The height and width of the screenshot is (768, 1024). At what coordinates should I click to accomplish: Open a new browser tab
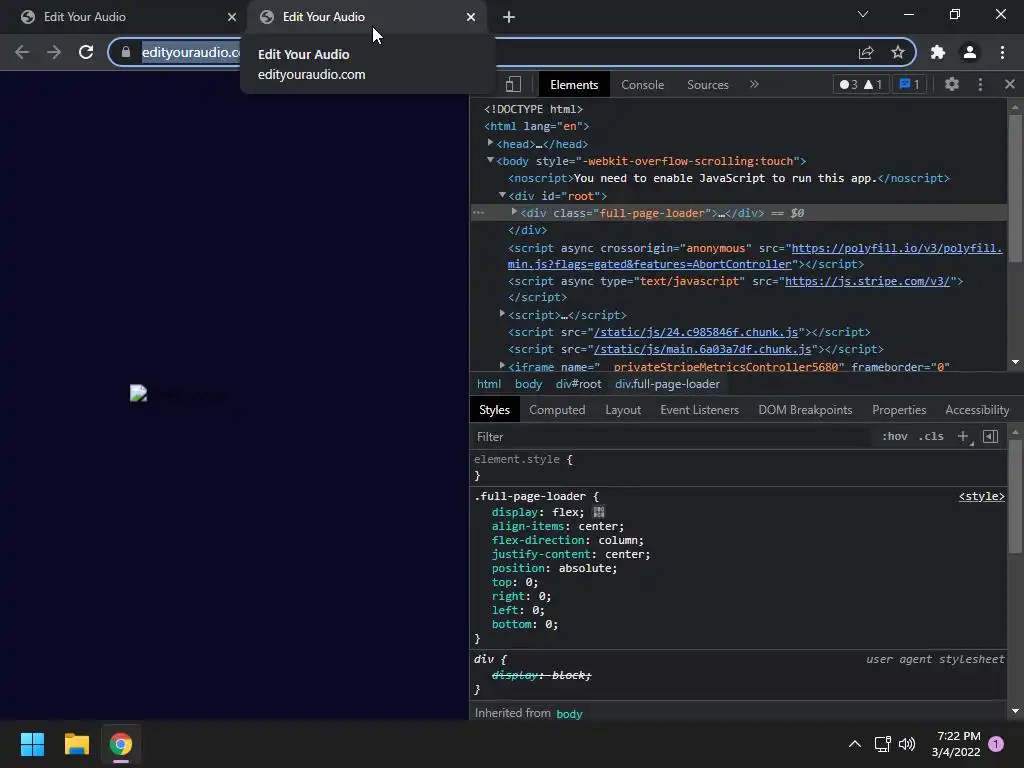tap(509, 17)
